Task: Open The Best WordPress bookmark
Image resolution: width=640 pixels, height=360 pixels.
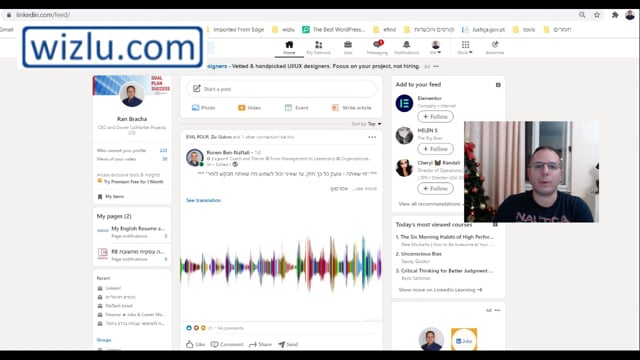Action: (333, 29)
